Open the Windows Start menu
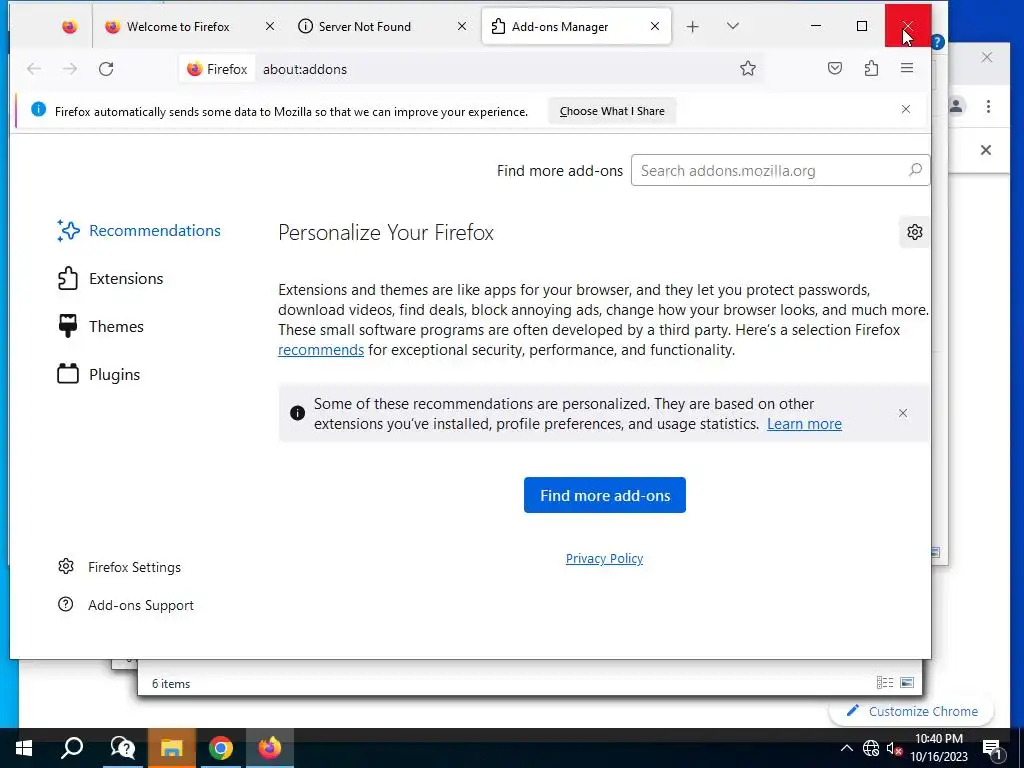This screenshot has height=768, width=1024. coord(24,748)
